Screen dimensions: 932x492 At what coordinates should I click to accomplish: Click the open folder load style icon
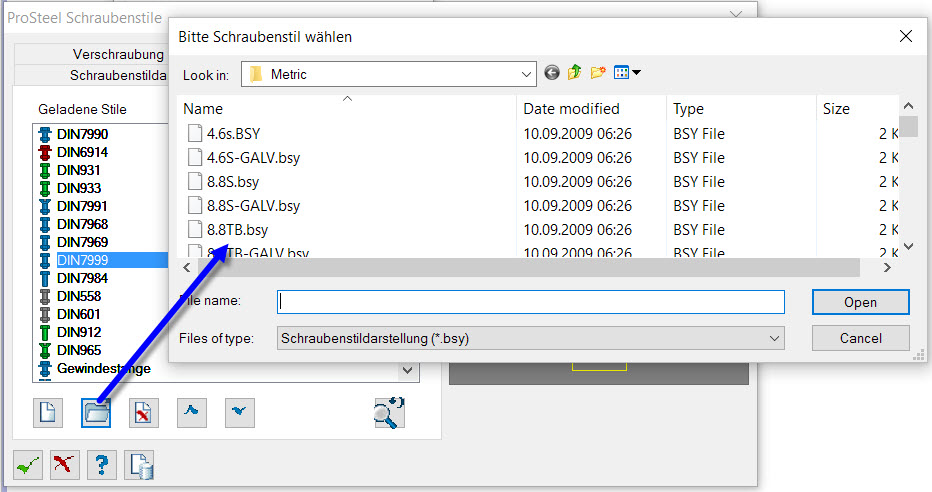pyautogui.click(x=96, y=412)
